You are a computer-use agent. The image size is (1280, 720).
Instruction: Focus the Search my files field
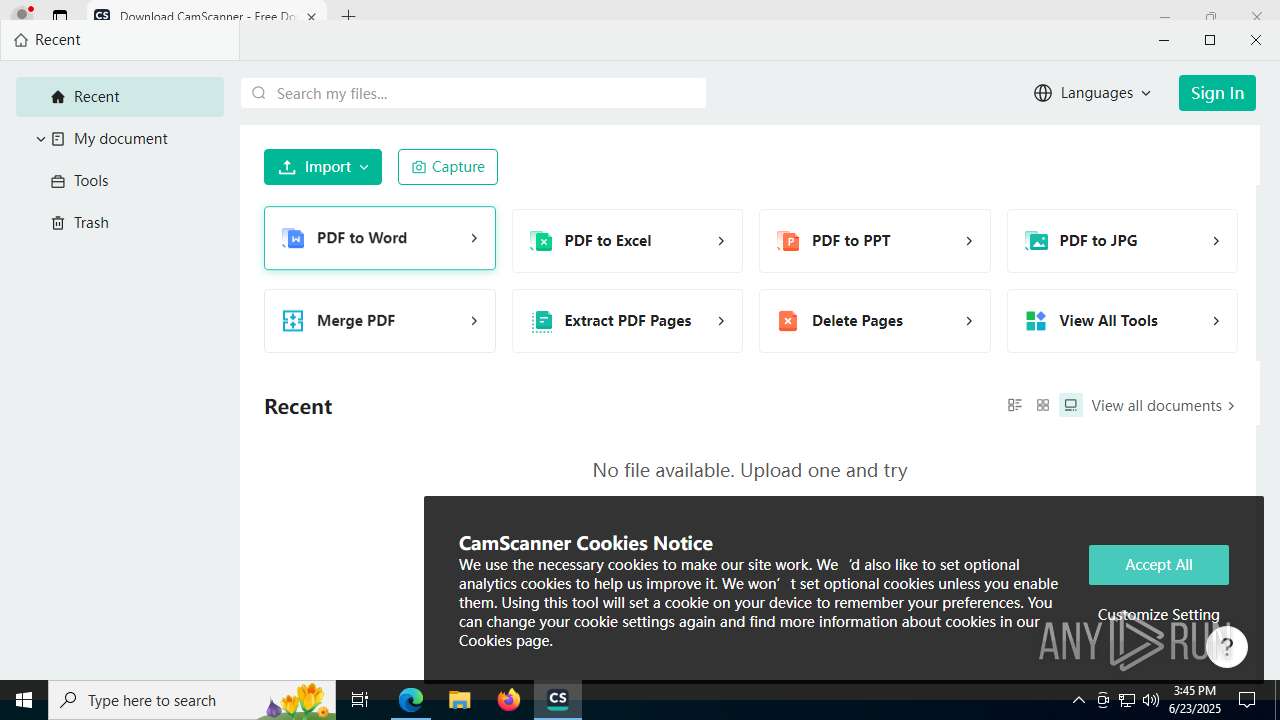point(474,93)
